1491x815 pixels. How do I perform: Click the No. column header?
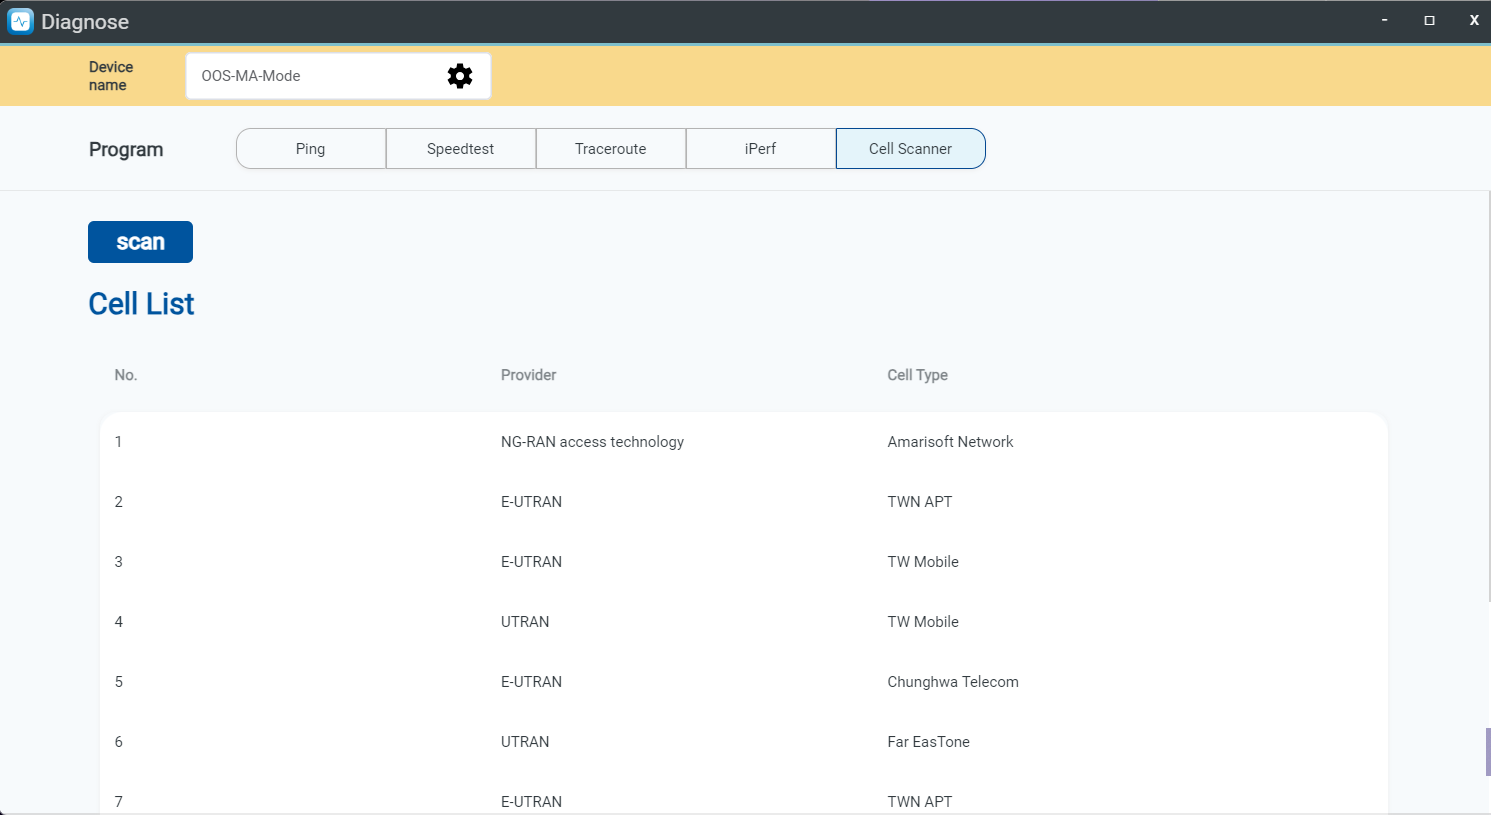pyautogui.click(x=126, y=375)
